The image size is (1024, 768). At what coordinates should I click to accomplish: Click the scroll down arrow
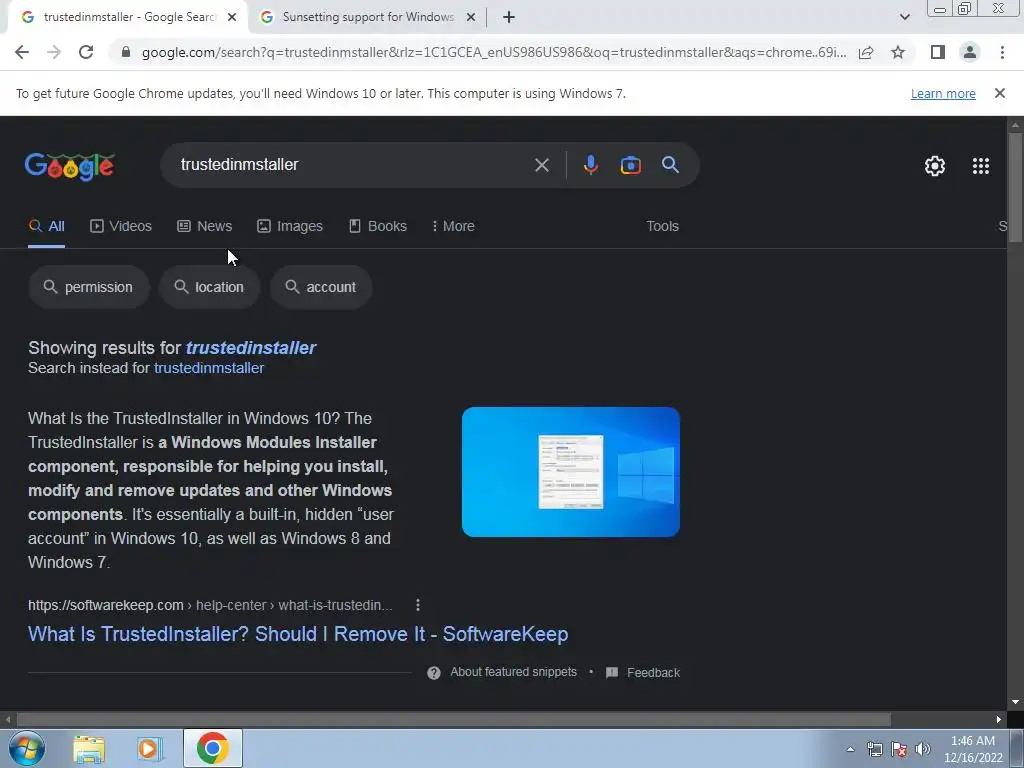pyautogui.click(x=1015, y=702)
